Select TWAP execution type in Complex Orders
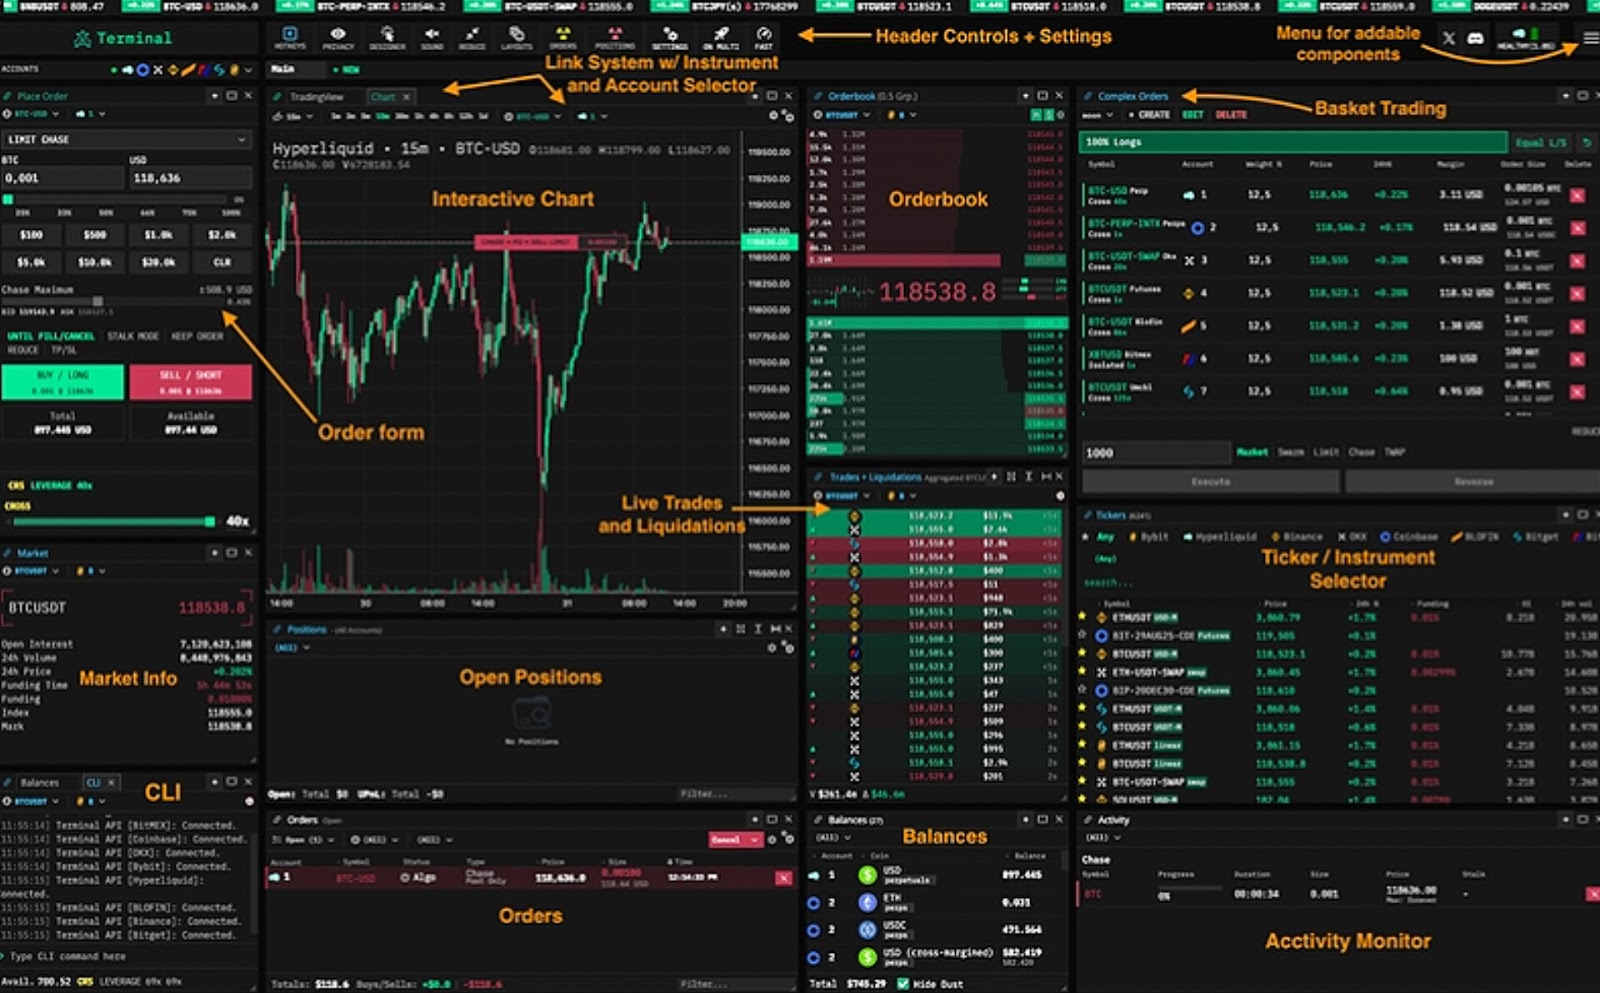 (1395, 452)
